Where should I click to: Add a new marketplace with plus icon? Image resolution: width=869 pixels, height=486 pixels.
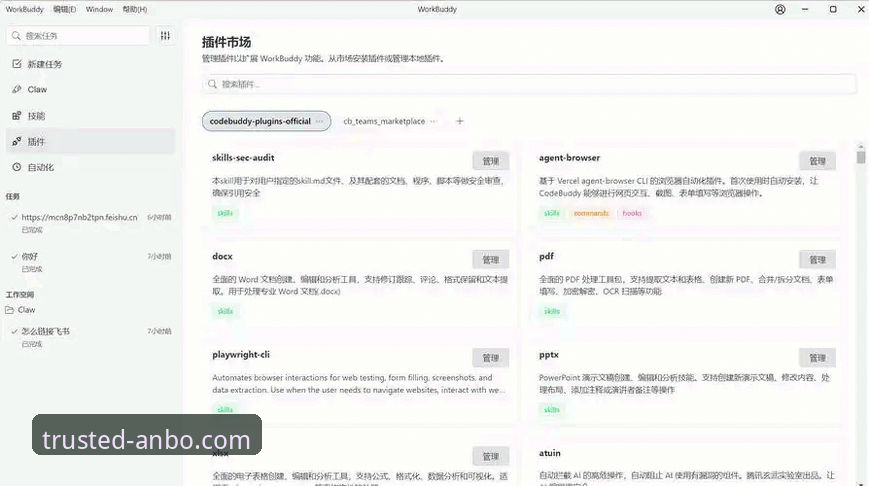(x=459, y=121)
